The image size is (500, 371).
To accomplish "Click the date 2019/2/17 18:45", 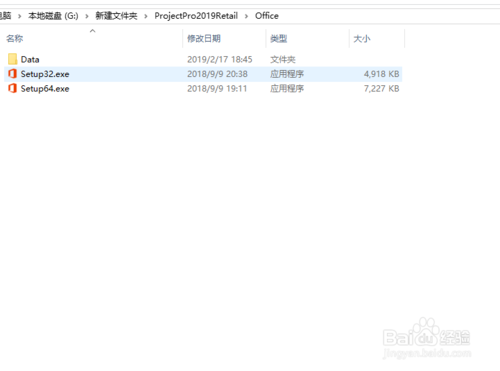I will (x=220, y=59).
